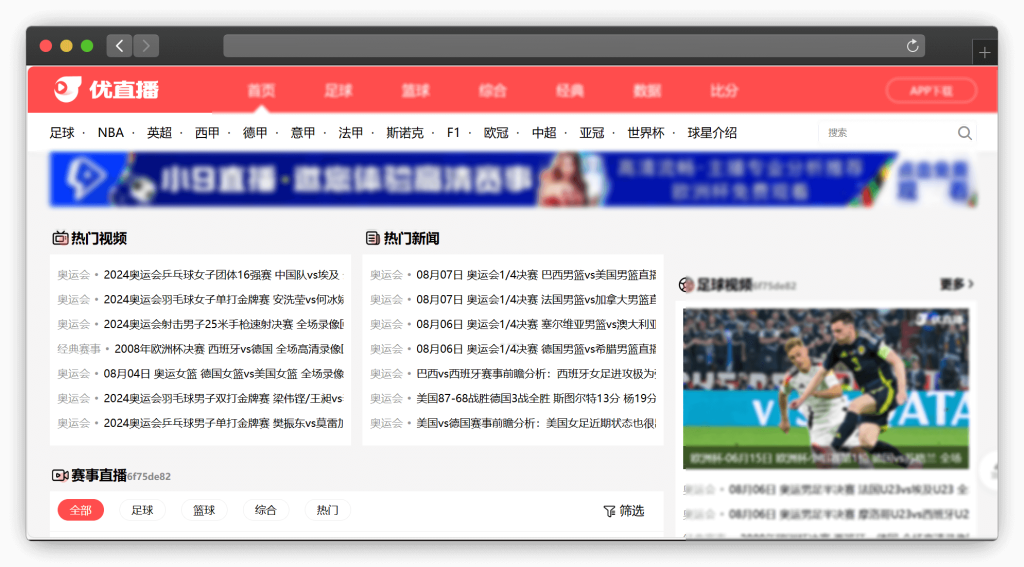Open a new tab with plus icon

coord(985,53)
